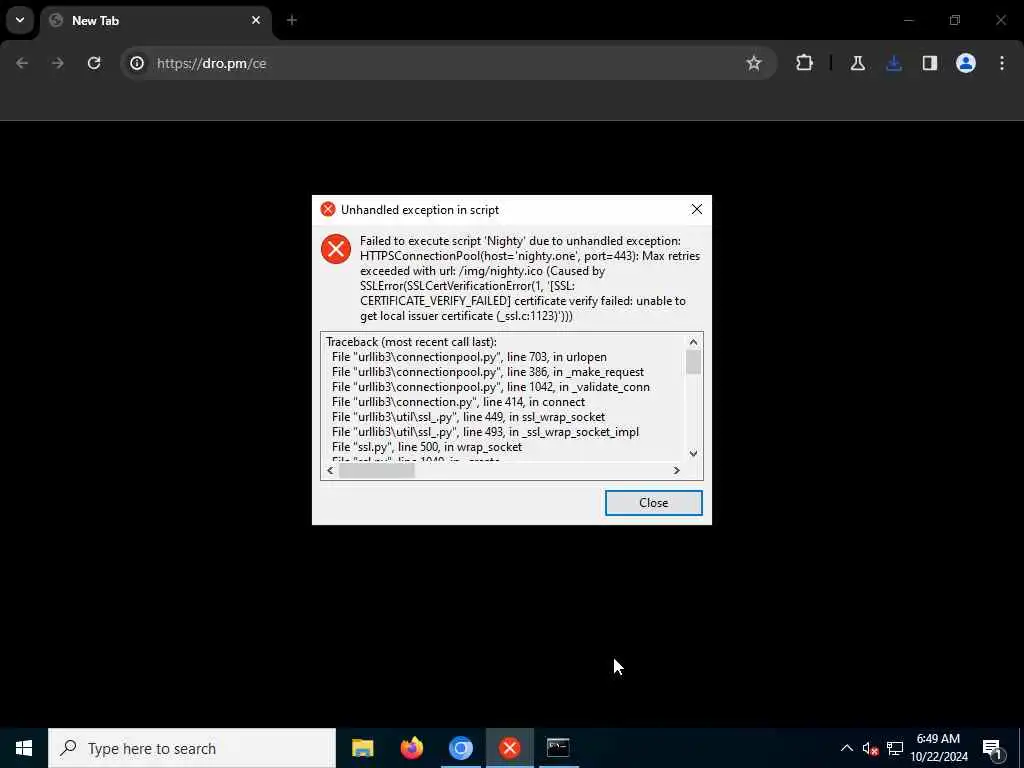Bookmark this page with the star icon
The image size is (1024, 768).
pos(754,63)
